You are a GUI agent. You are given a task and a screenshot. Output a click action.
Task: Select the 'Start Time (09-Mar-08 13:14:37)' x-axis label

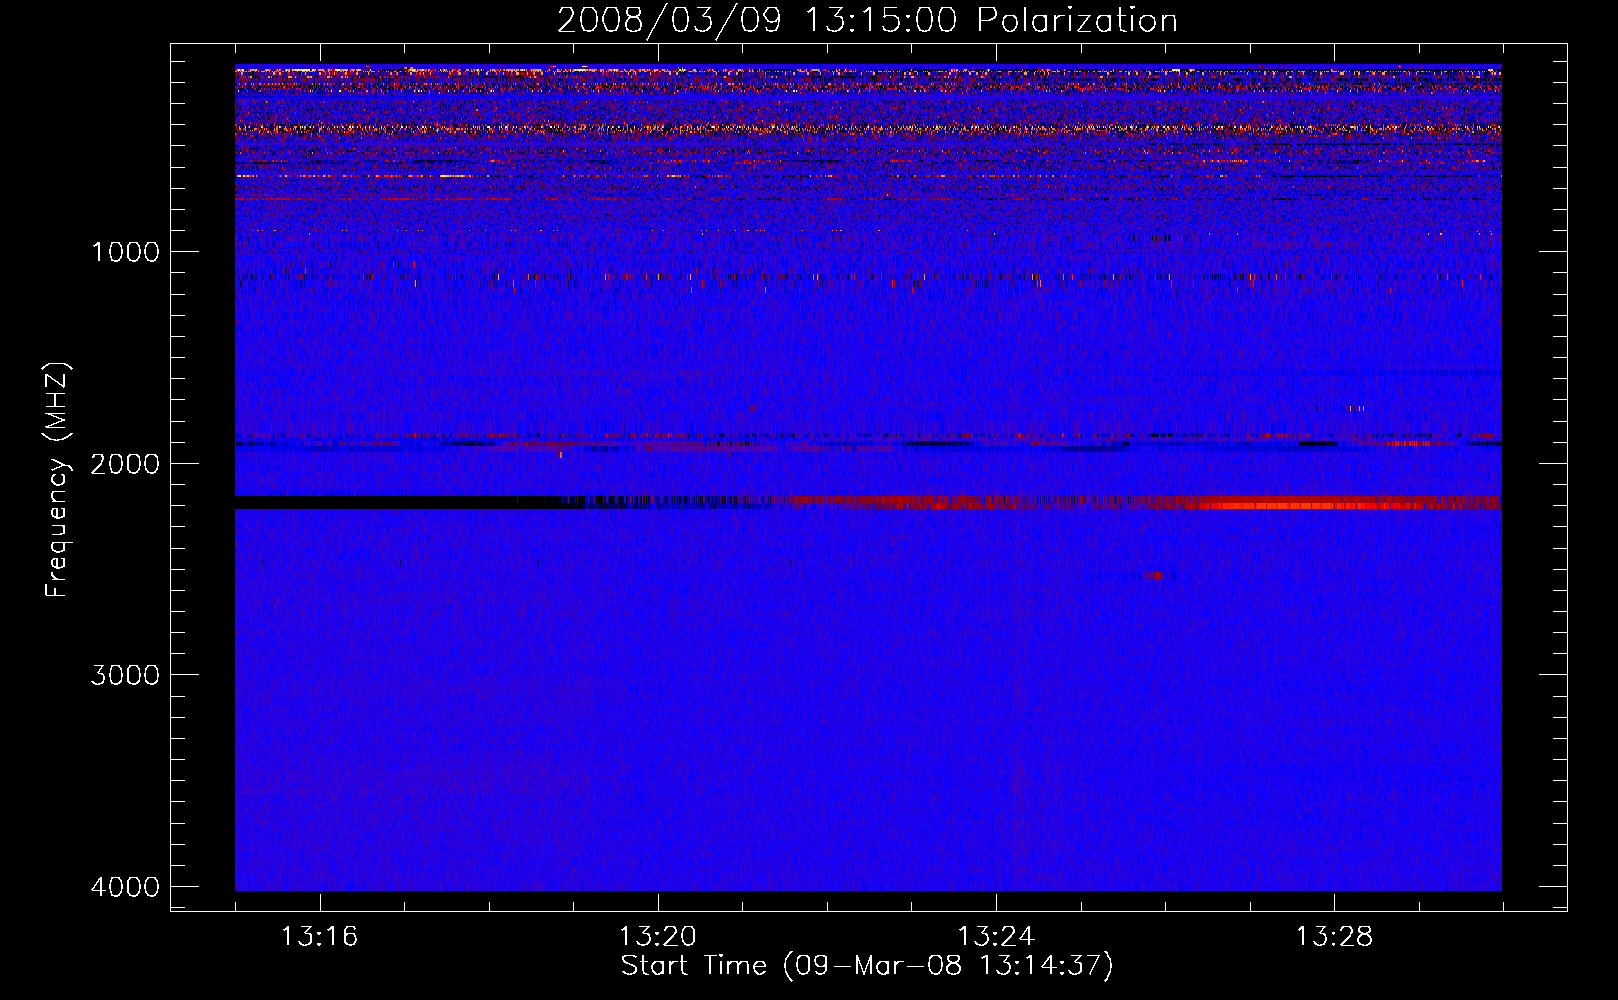pos(867,966)
